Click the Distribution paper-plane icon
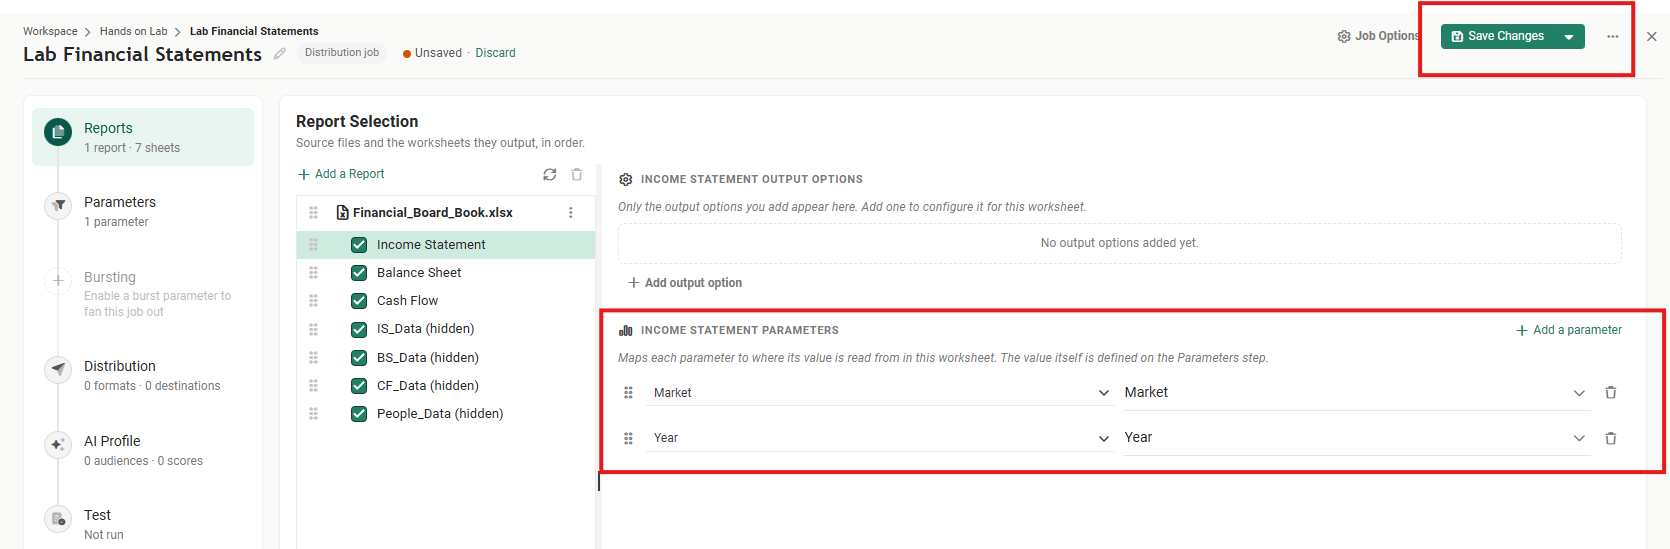 coord(58,370)
